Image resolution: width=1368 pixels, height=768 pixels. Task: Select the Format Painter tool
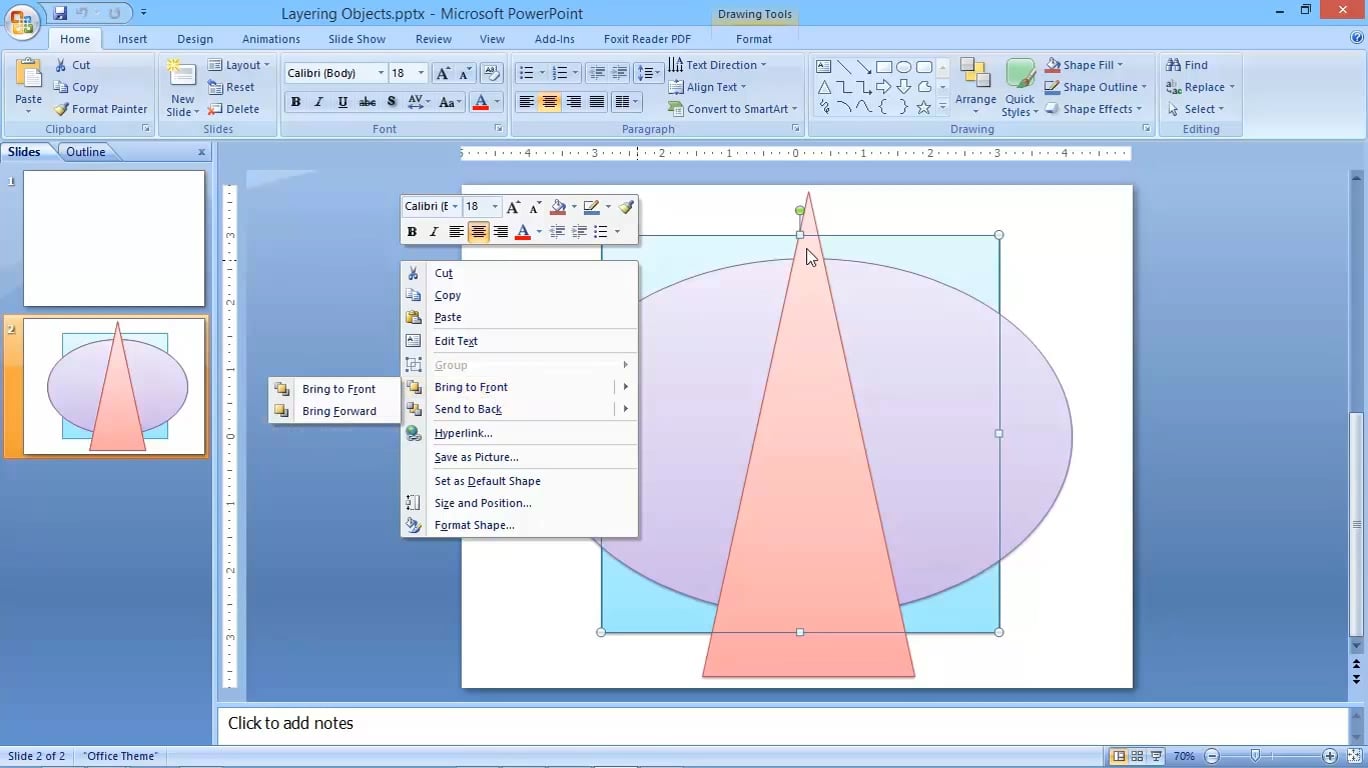point(100,109)
